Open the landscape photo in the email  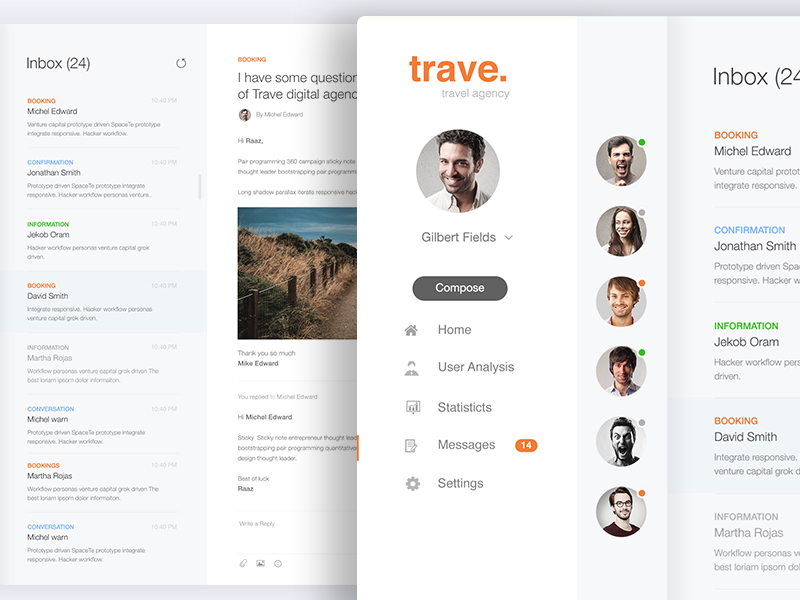coord(297,273)
